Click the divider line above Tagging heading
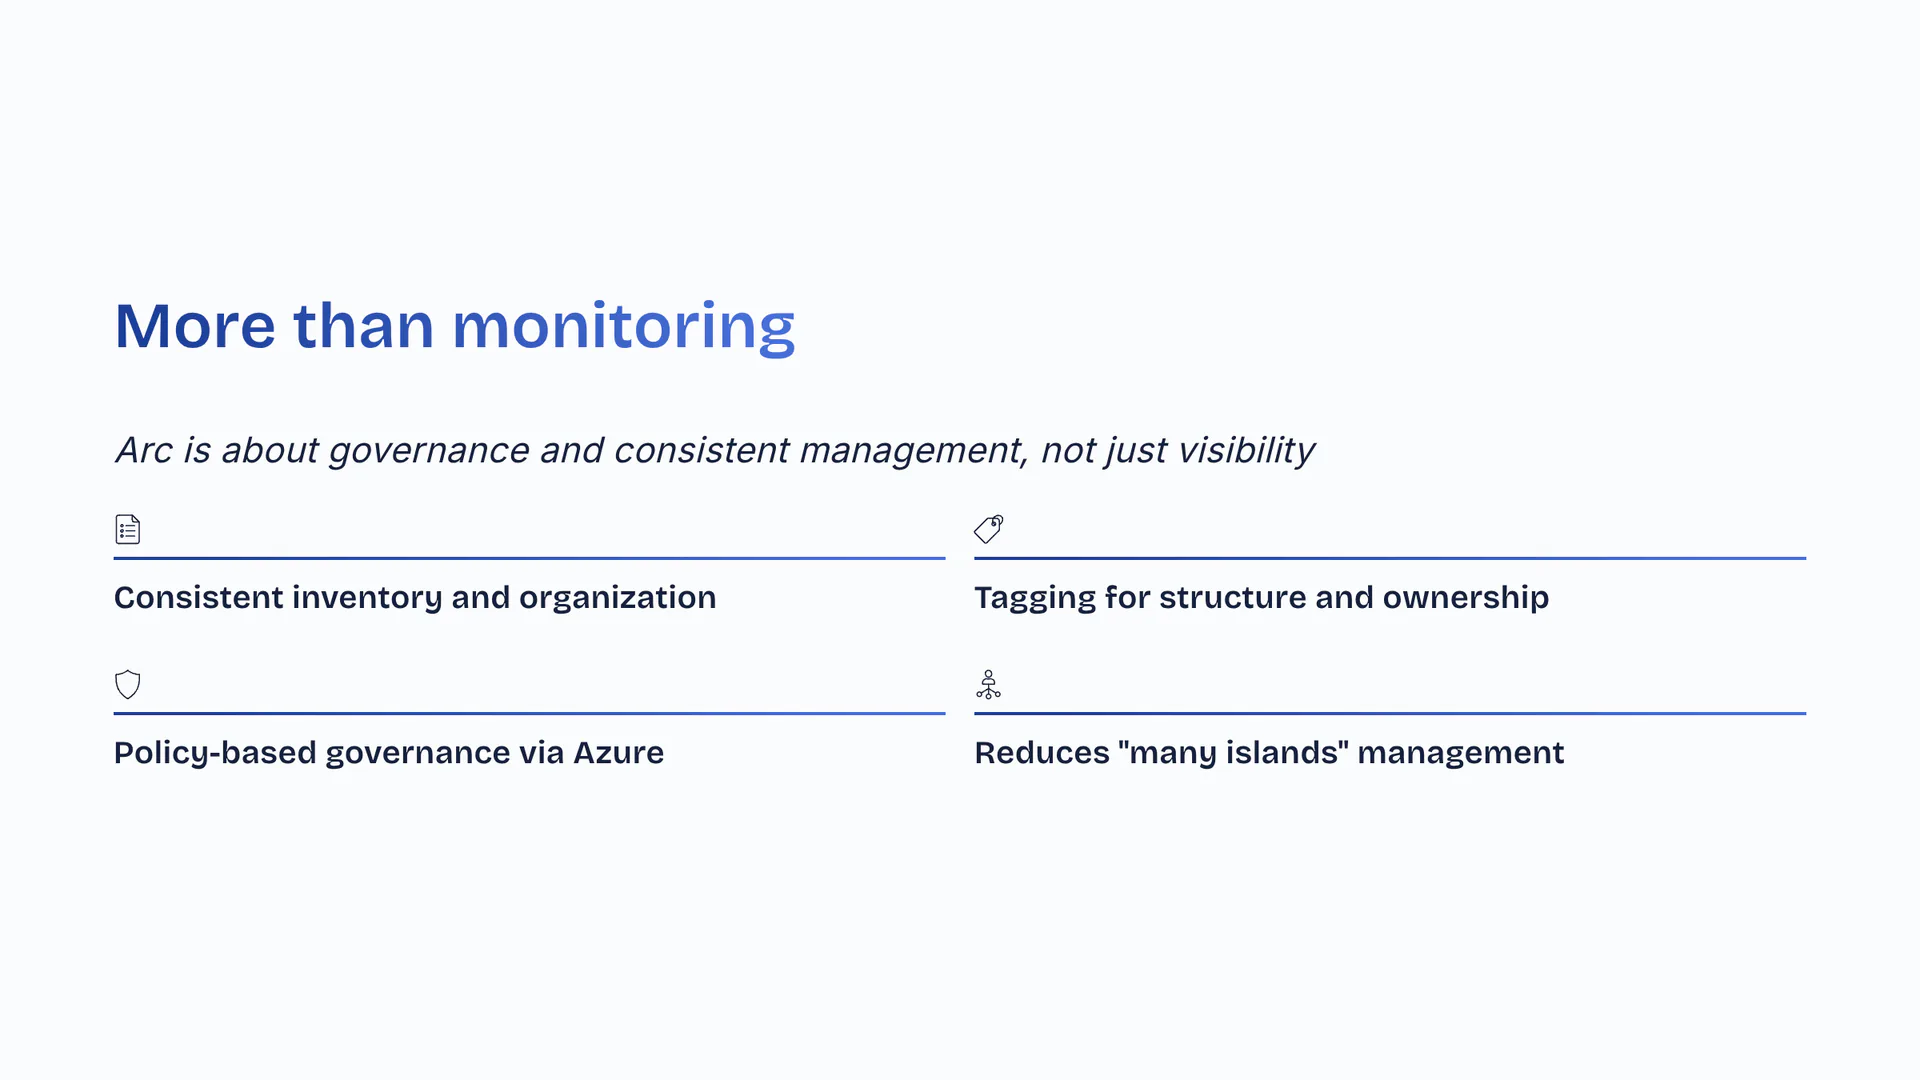This screenshot has width=1920, height=1080. click(1390, 558)
